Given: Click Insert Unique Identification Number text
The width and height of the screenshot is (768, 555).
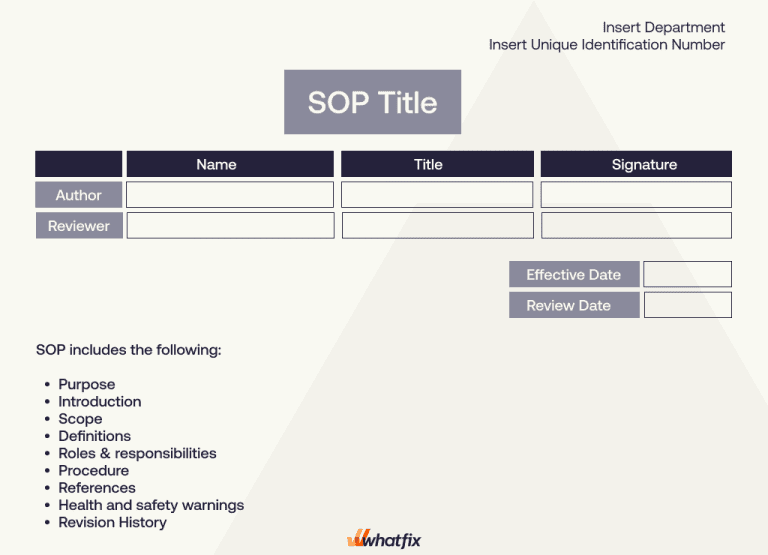Looking at the screenshot, I should click(606, 45).
